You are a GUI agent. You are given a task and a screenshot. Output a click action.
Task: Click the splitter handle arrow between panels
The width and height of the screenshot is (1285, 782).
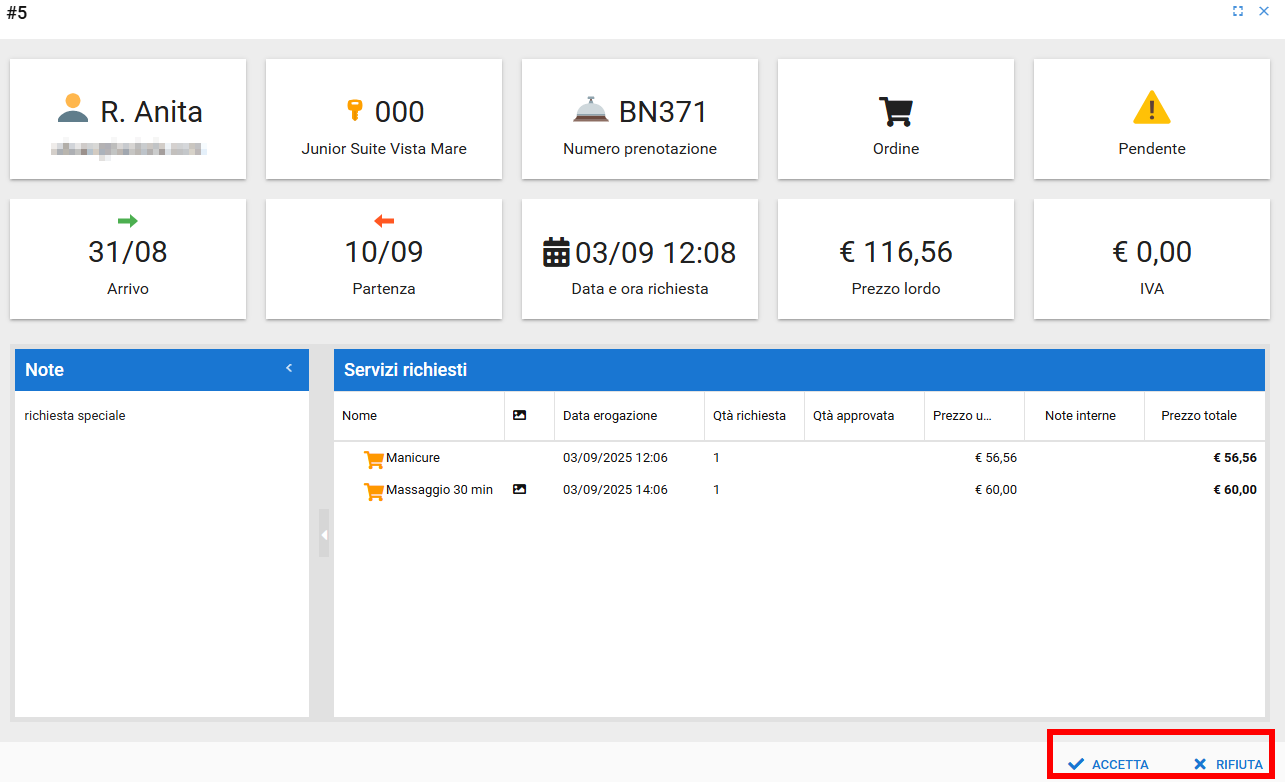pos(323,535)
